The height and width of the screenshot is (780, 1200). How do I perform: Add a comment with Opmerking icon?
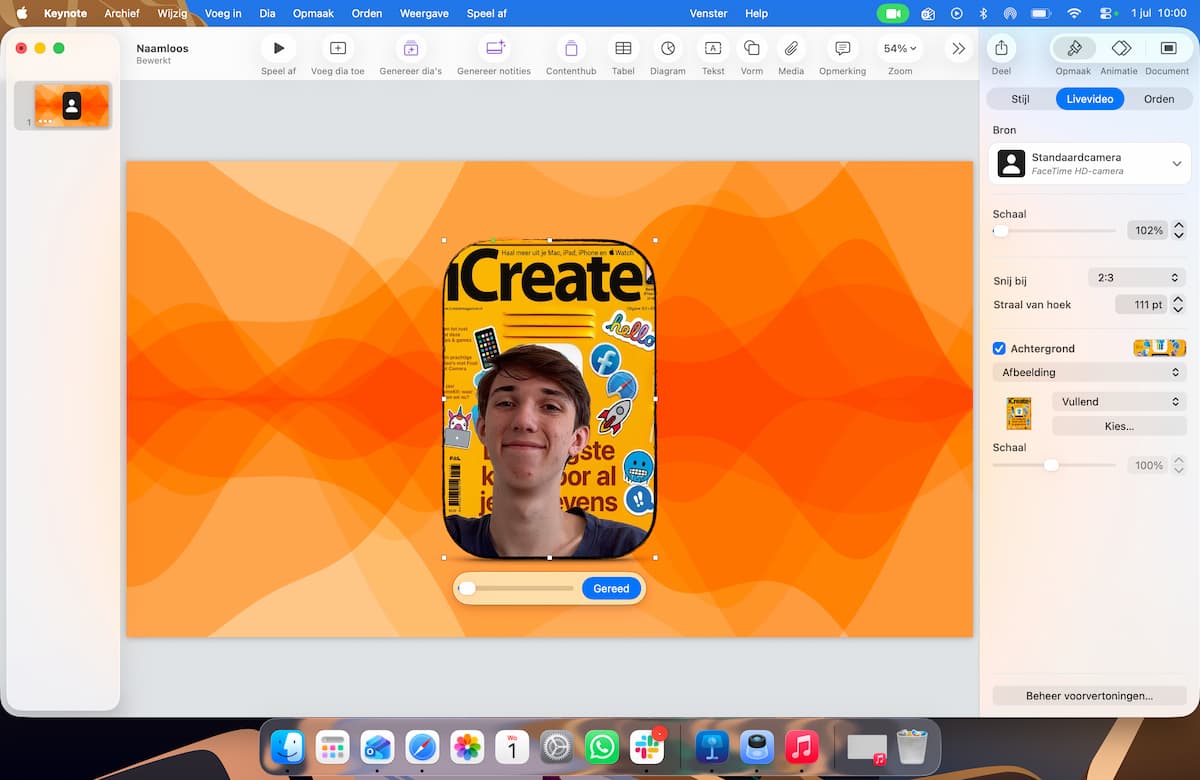pos(843,48)
